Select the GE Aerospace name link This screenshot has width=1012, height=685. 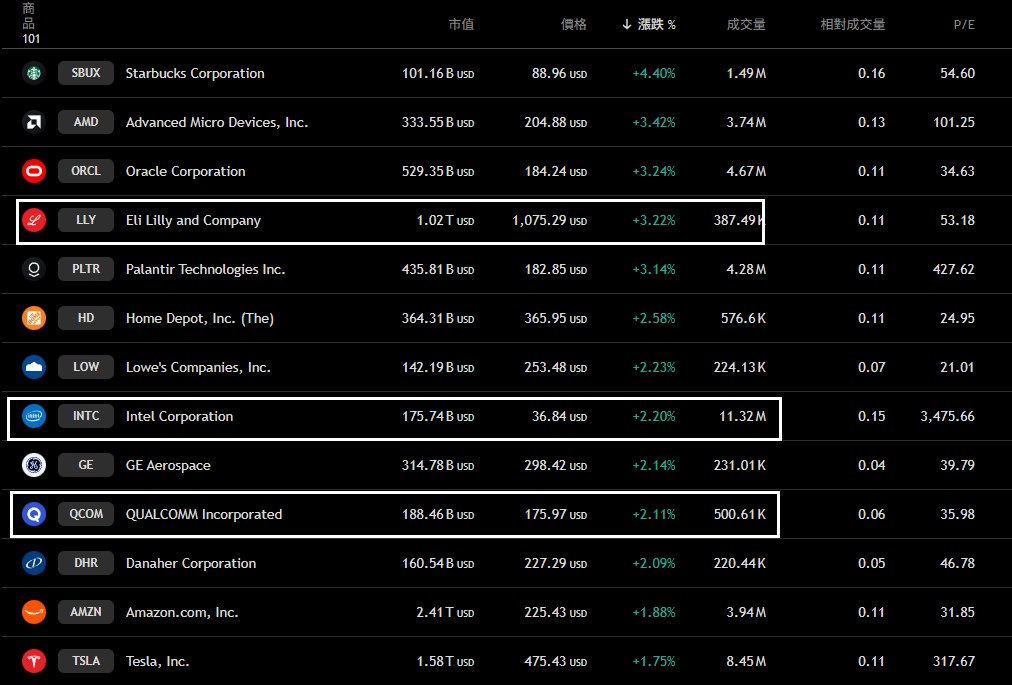[168, 465]
